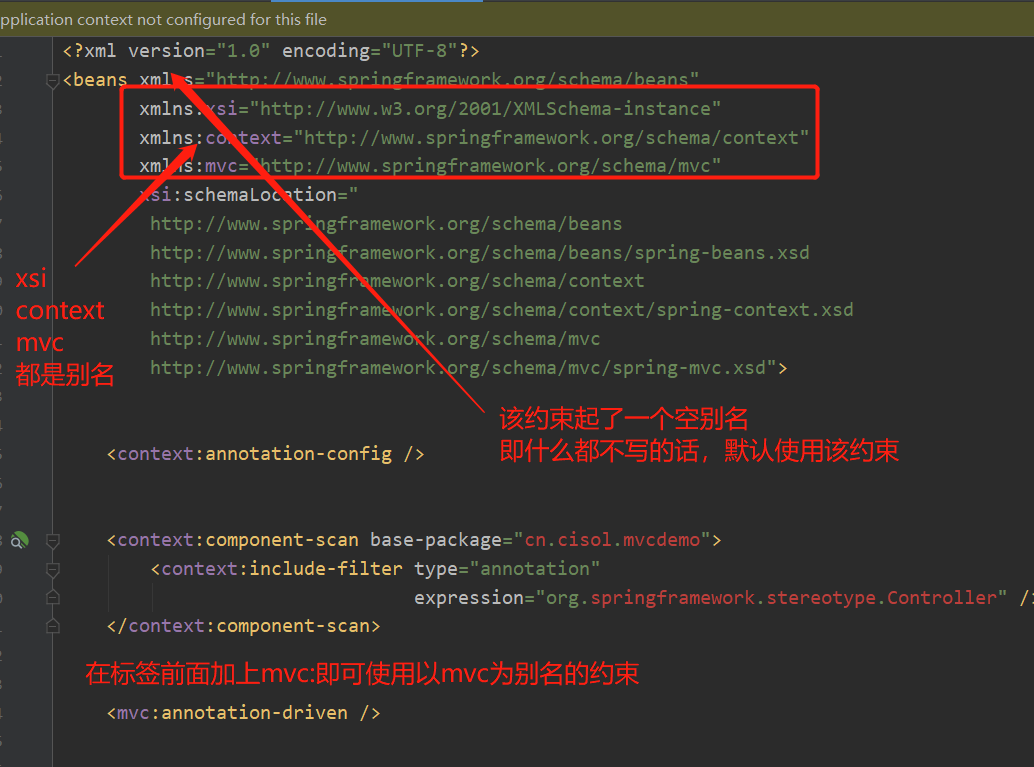1034x767 pixels.
Task: Click the encoding="UTF-8" attribute
Action: click(x=370, y=51)
